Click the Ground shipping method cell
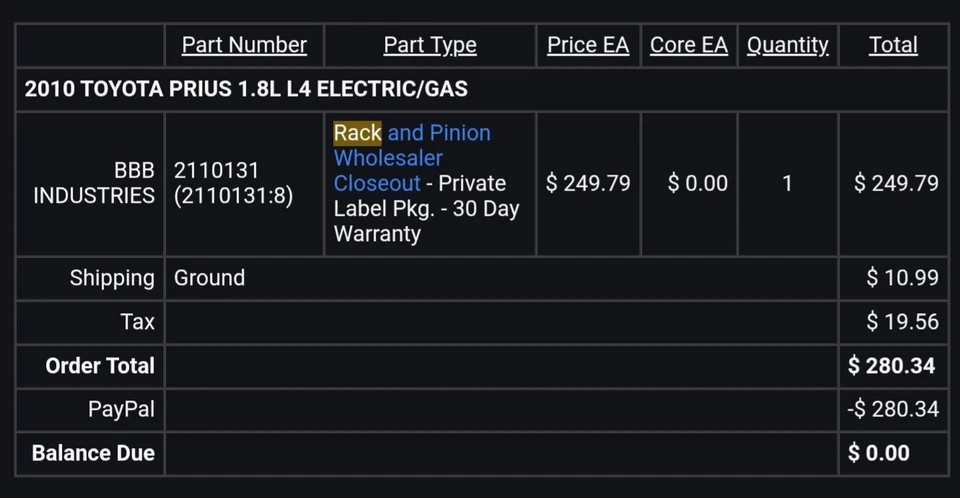This screenshot has width=960, height=498. tap(209, 278)
